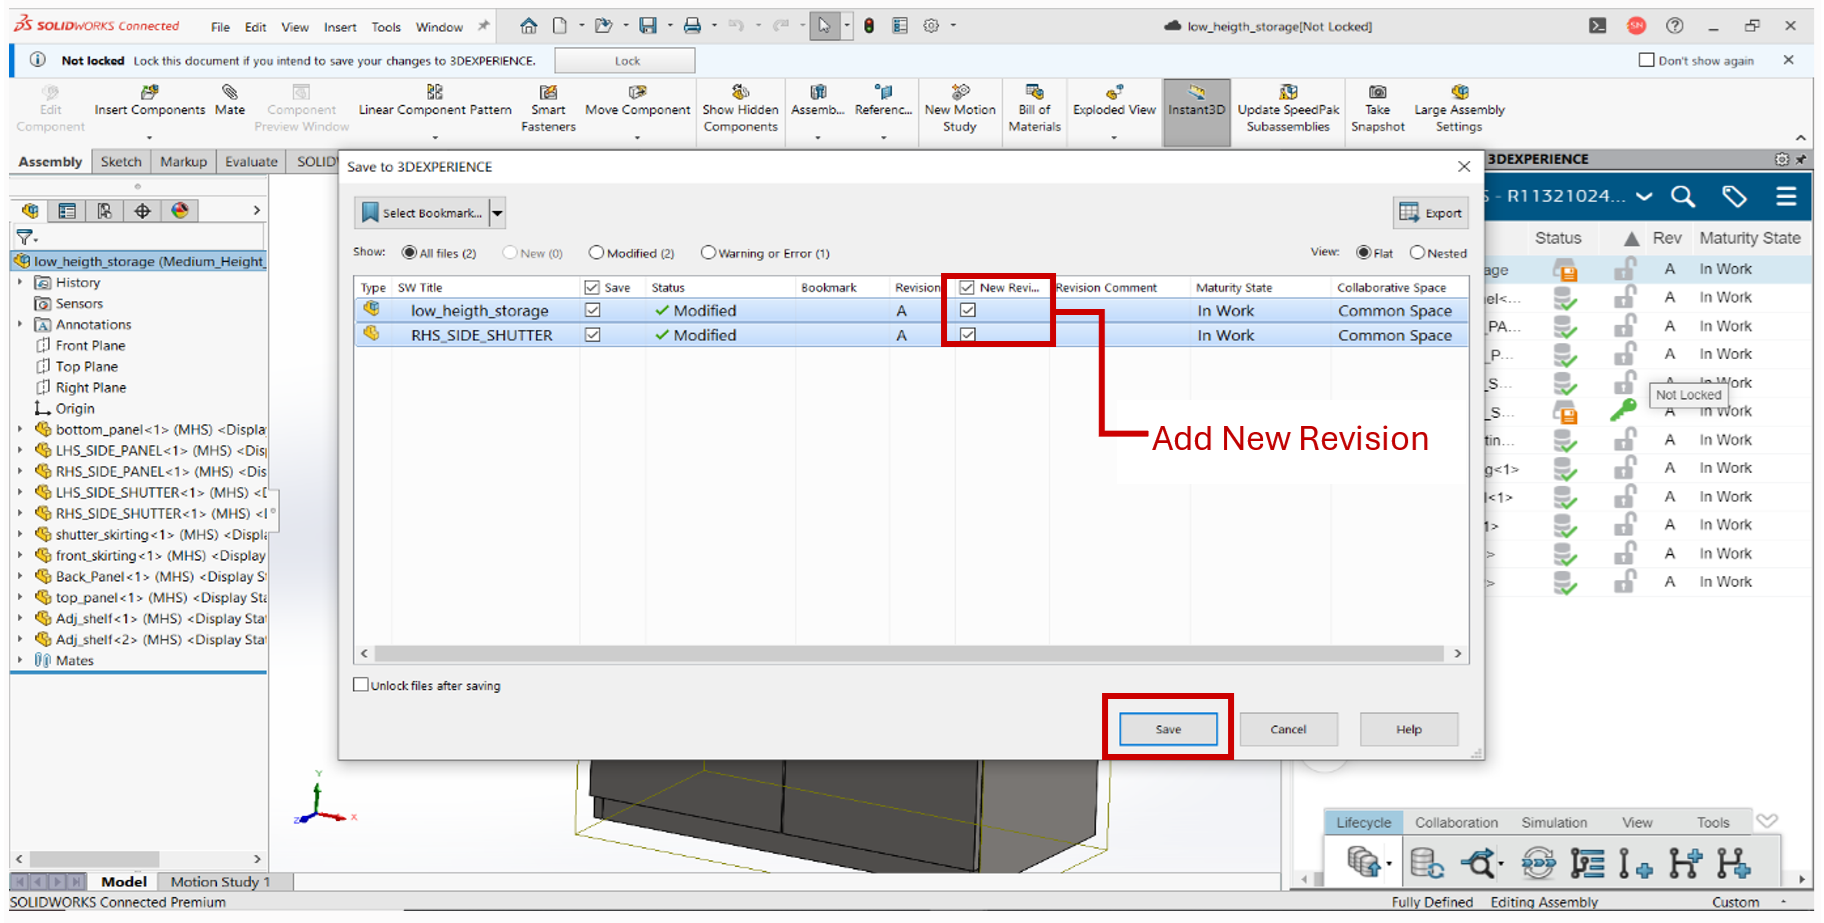
Task: Open the Insert menu
Action: click(339, 27)
